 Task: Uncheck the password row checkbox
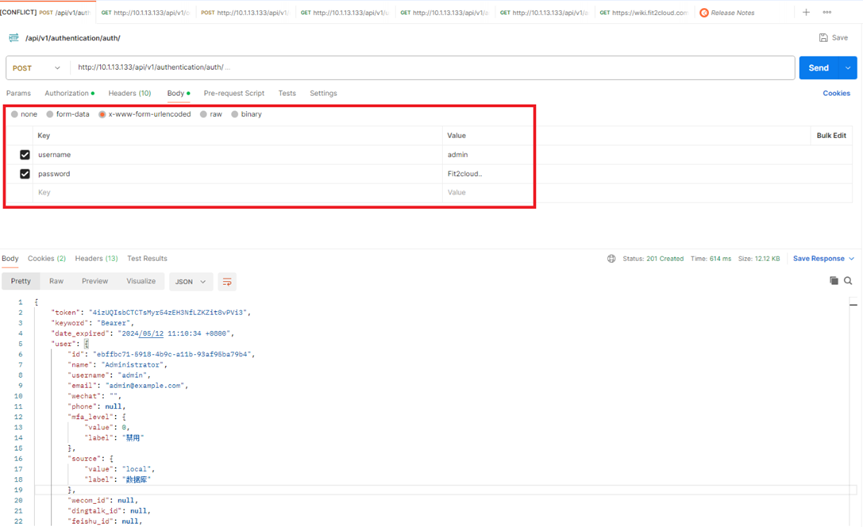(x=25, y=174)
